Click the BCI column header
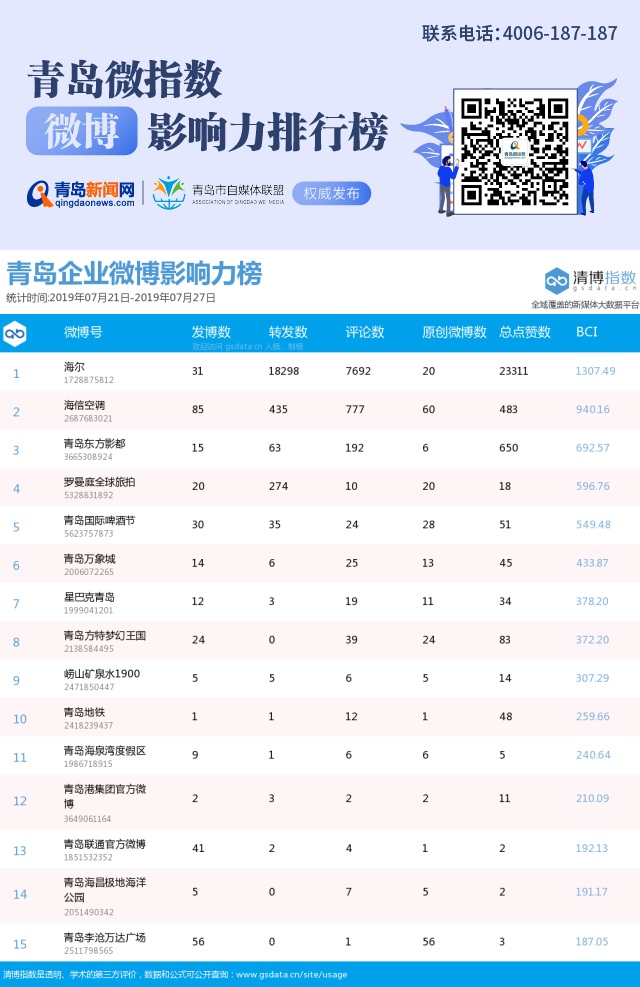 pyautogui.click(x=587, y=332)
